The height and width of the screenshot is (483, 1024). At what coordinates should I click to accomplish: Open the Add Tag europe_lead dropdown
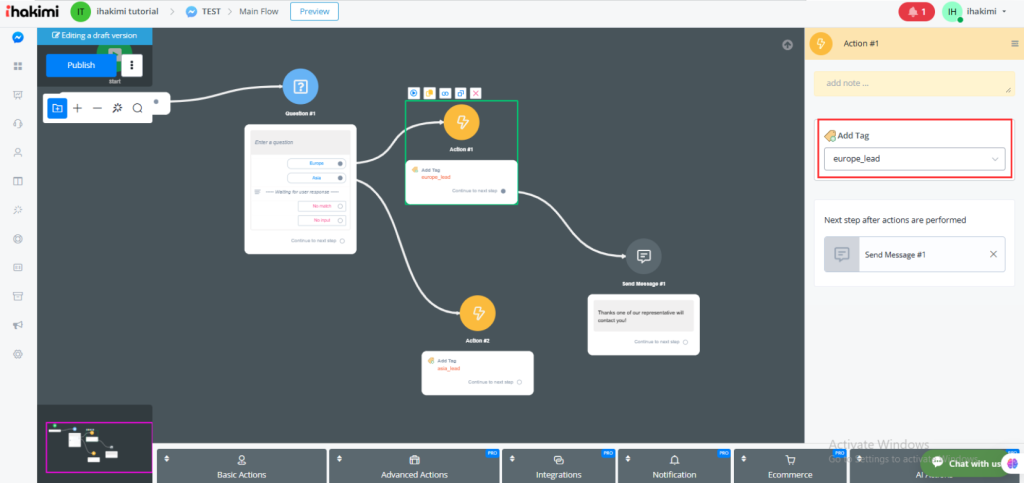point(914,159)
